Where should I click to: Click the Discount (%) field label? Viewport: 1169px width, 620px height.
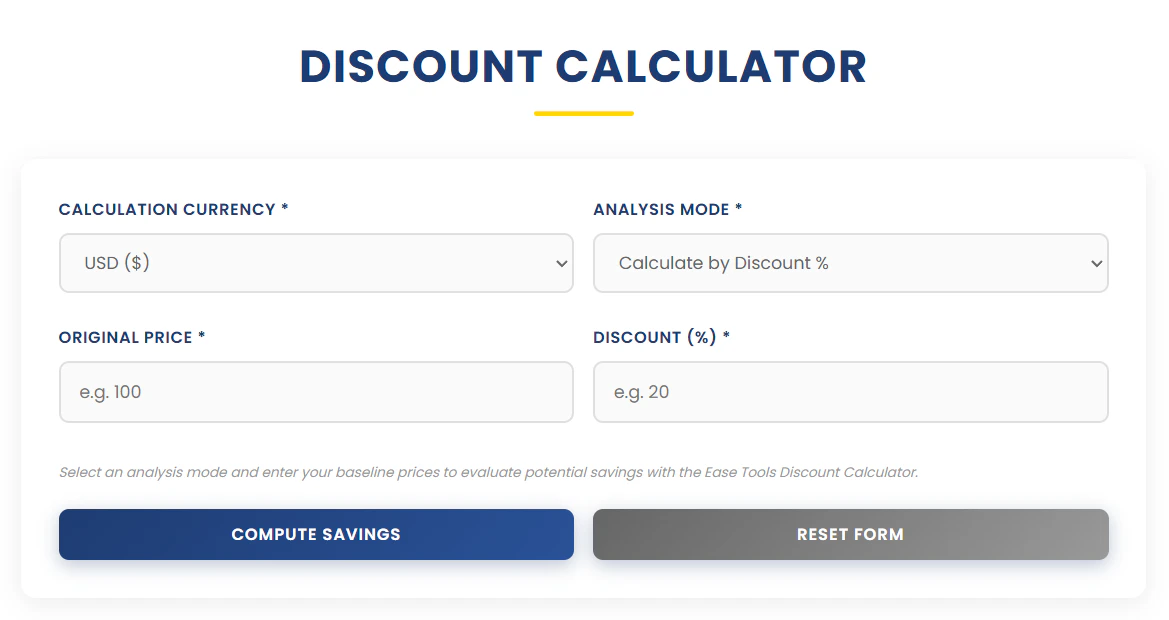click(x=661, y=337)
